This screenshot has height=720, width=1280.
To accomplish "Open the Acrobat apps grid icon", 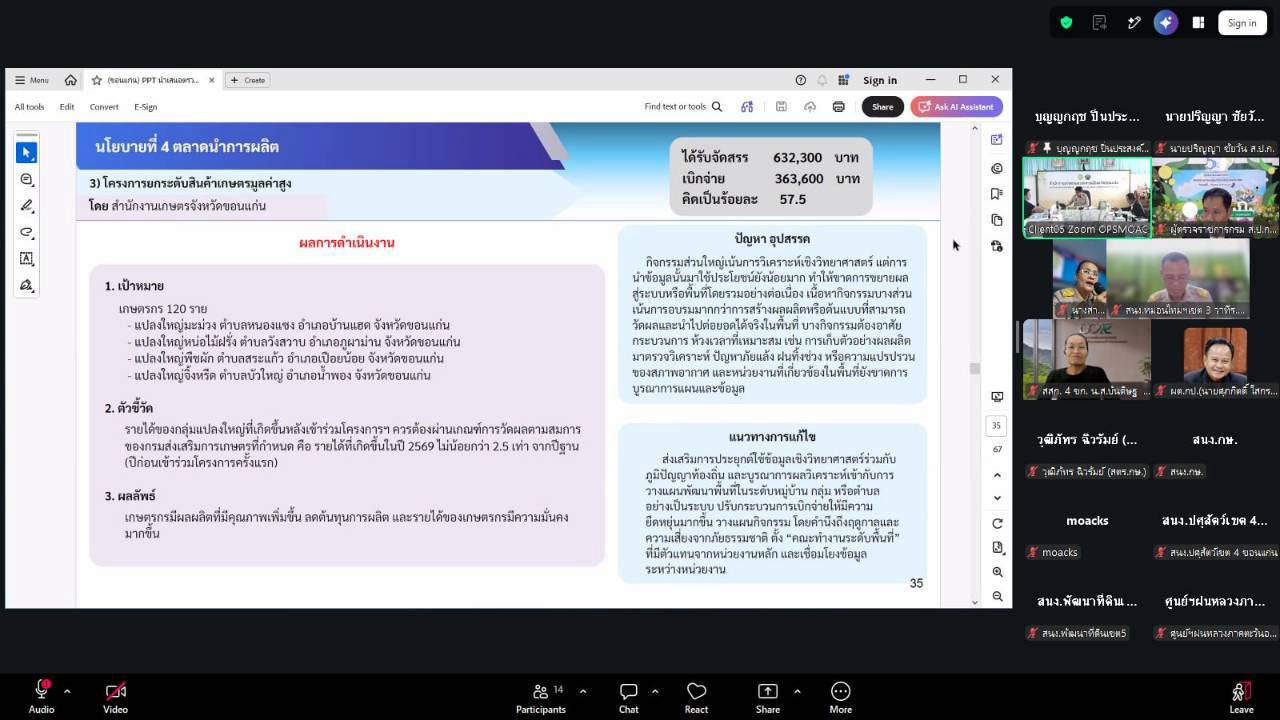I will (x=844, y=80).
